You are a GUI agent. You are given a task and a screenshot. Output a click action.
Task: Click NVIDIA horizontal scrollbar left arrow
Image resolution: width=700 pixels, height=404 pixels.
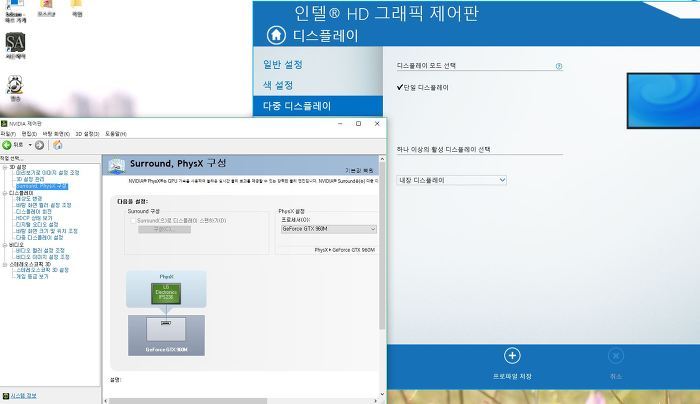pyautogui.click(x=106, y=401)
